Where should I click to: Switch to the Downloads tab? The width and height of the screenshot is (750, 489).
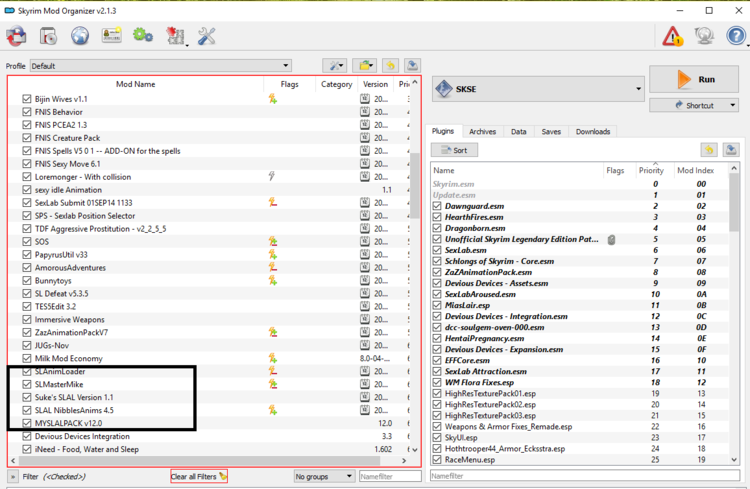tap(593, 132)
